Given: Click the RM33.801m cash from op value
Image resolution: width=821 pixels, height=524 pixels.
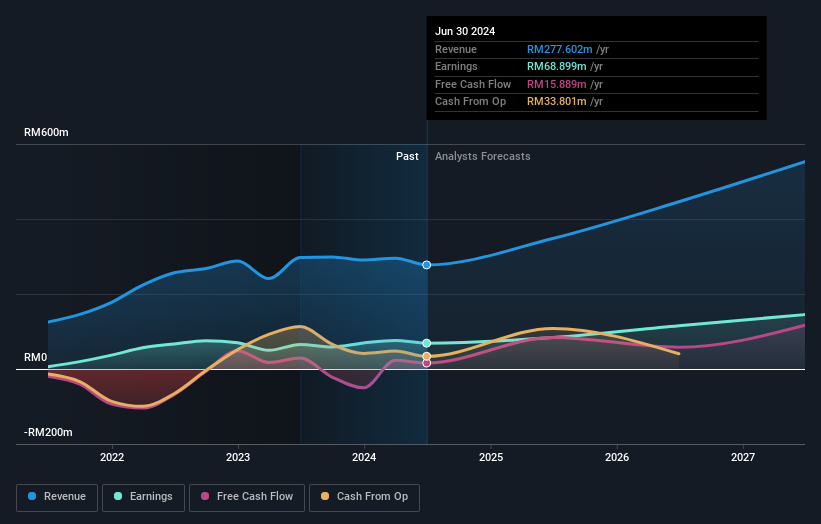Looking at the screenshot, I should coord(557,102).
